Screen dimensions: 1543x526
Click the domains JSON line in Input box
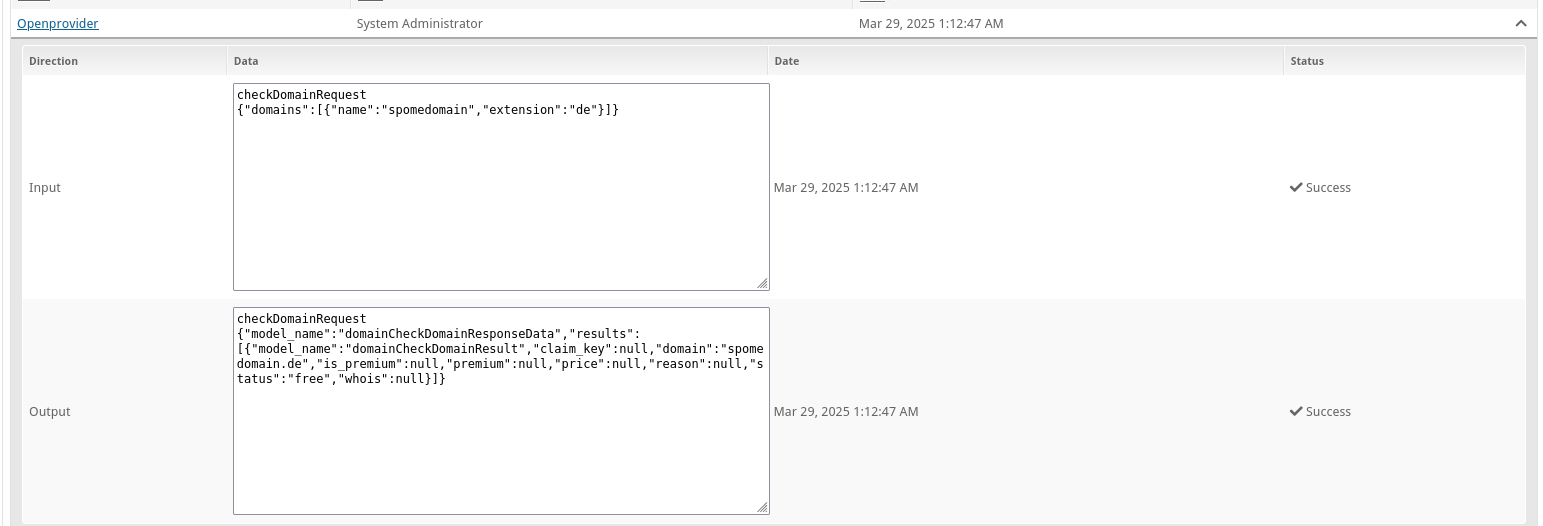[428, 109]
